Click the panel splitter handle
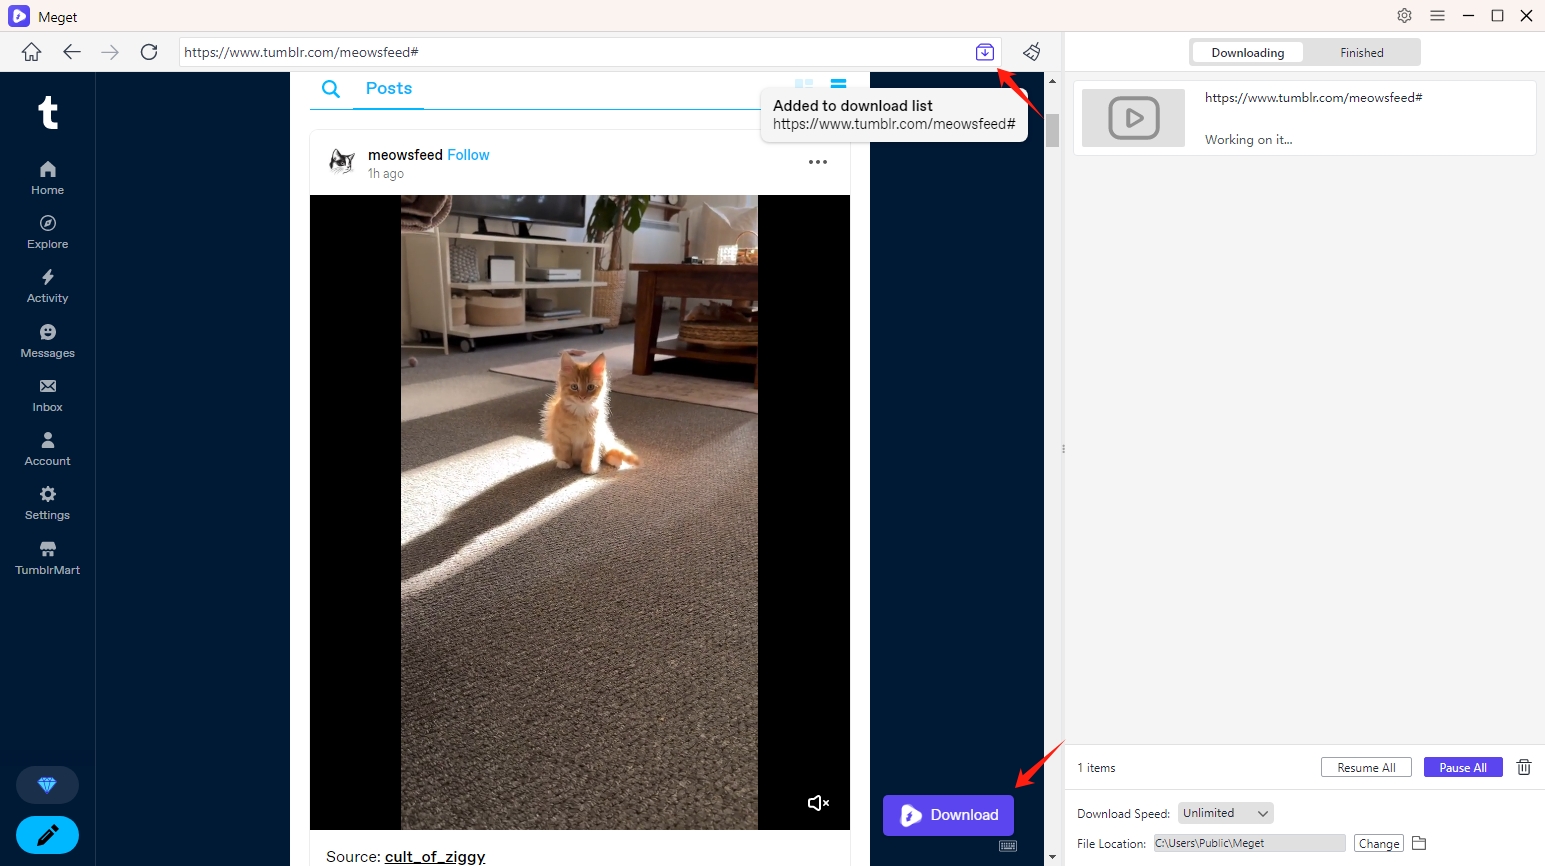Screen dimensions: 1545x866 point(1063,449)
